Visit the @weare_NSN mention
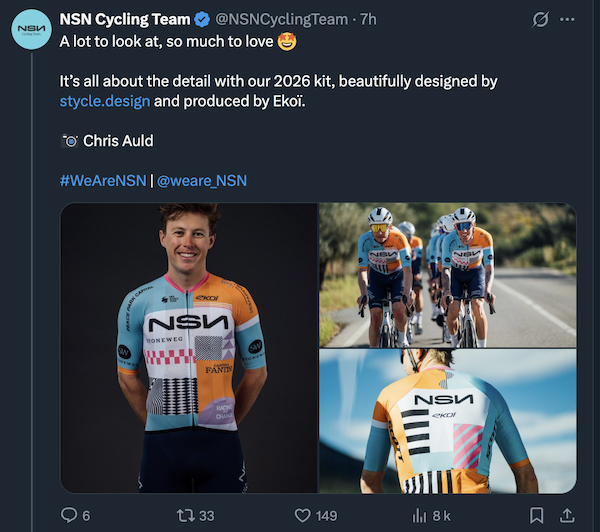This screenshot has height=532, width=600. (x=202, y=180)
